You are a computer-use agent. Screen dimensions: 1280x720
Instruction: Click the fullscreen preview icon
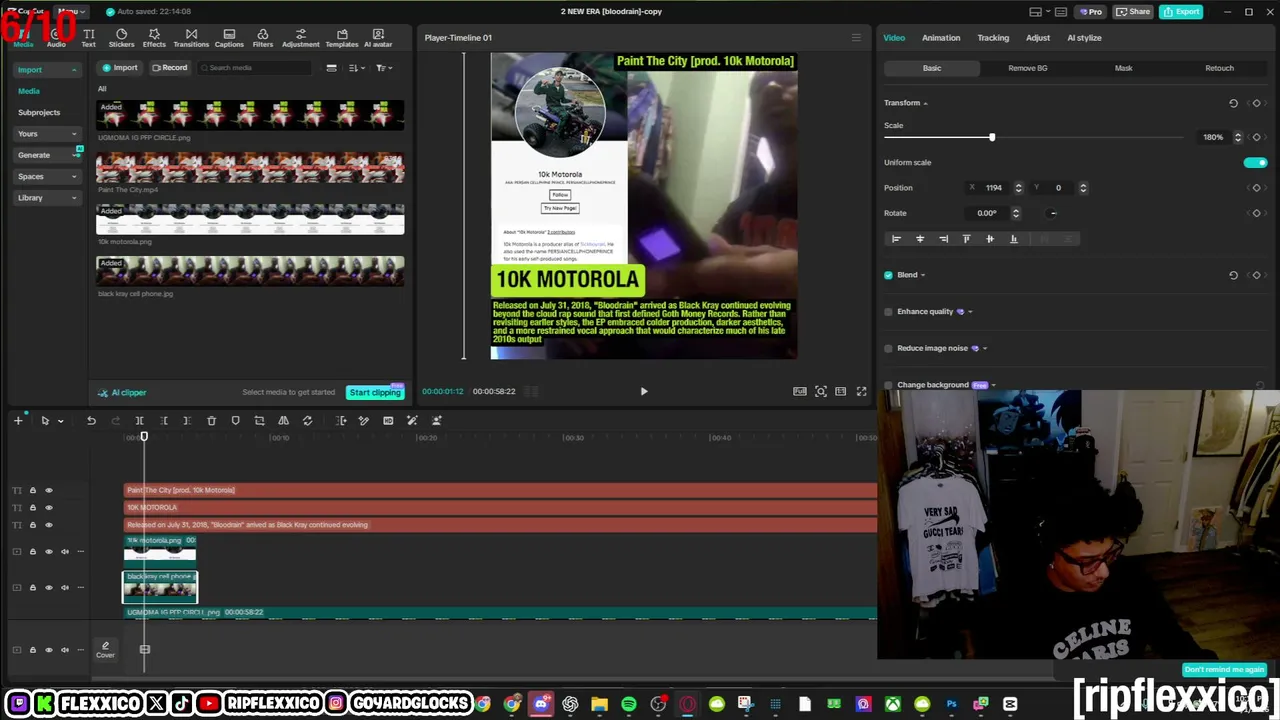pyautogui.click(x=861, y=391)
